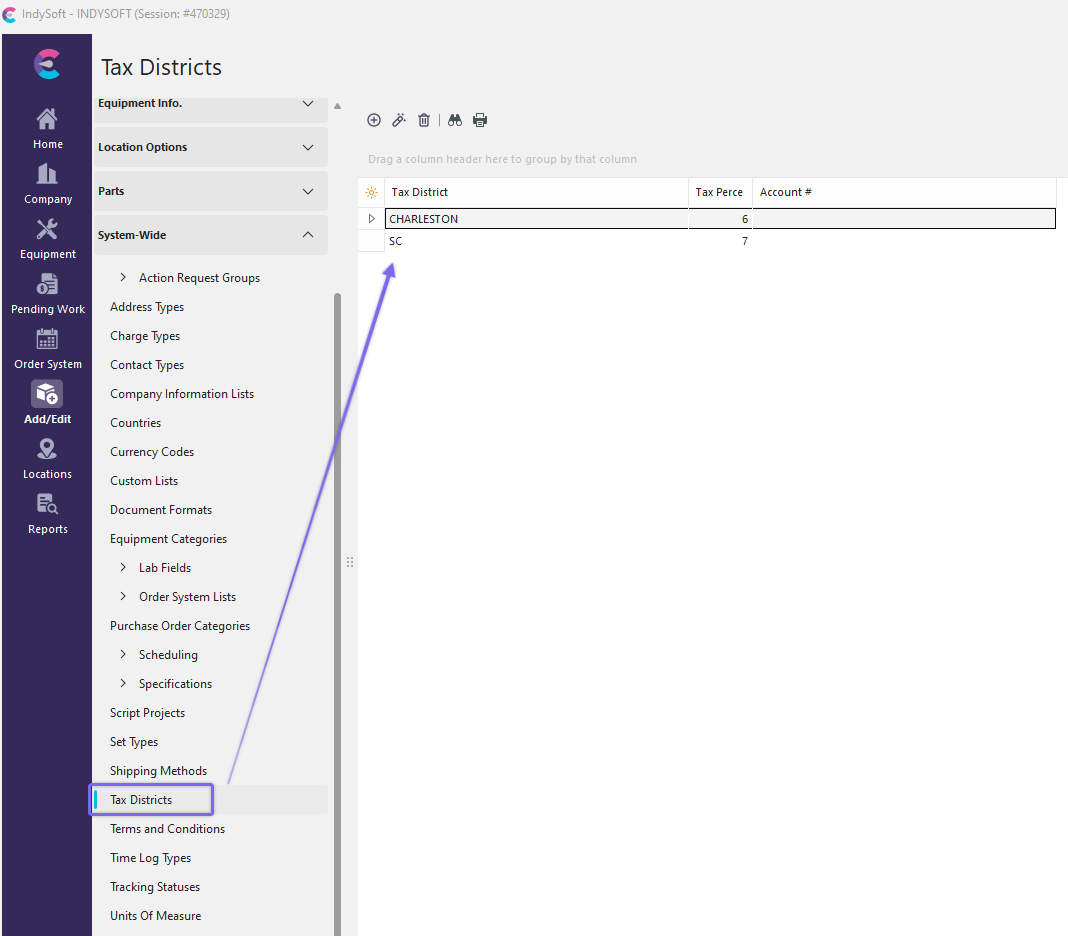Open Pending Work in the sidebar
1068x936 pixels.
click(47, 294)
